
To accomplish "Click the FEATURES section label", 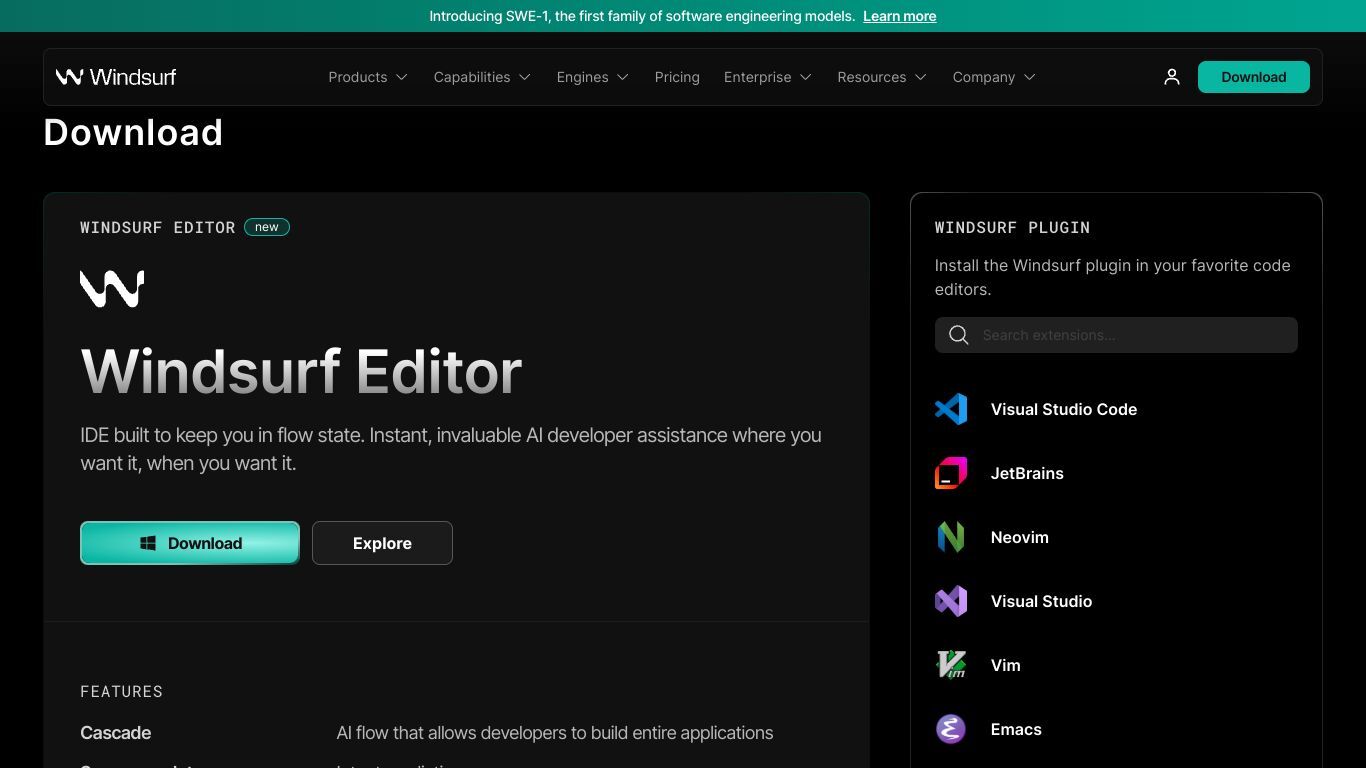I will (121, 691).
